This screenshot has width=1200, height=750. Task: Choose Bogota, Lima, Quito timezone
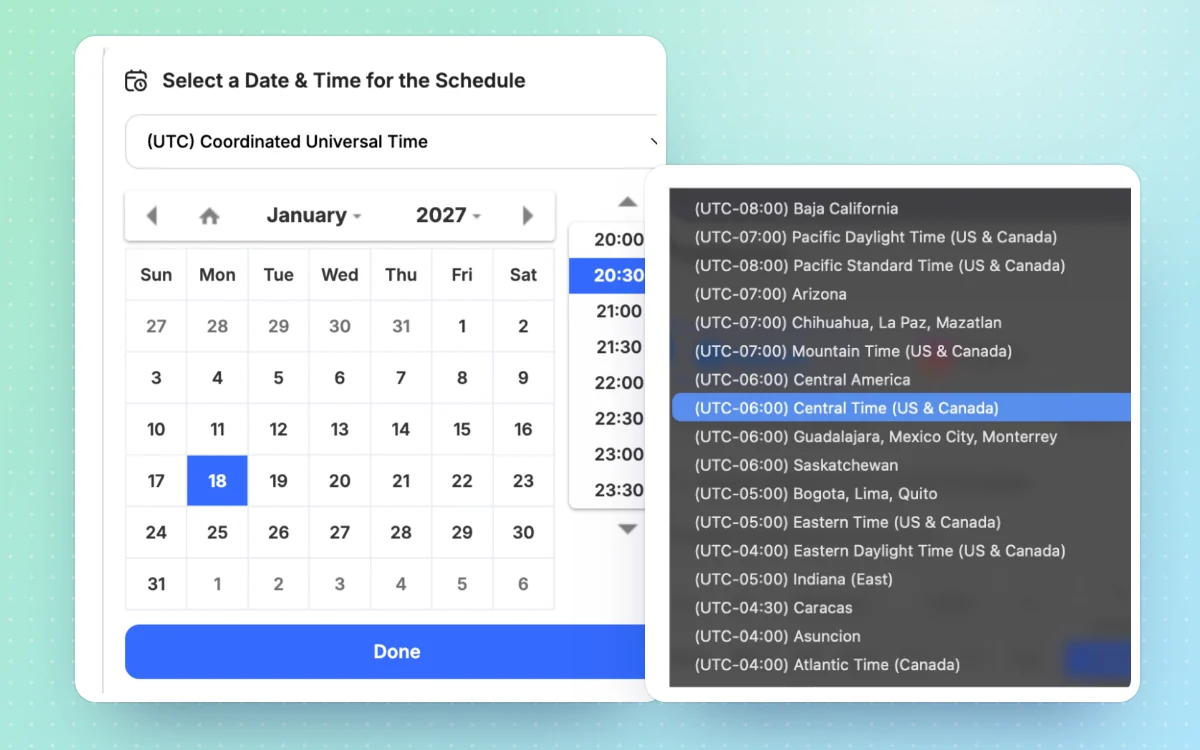pyautogui.click(x=901, y=494)
